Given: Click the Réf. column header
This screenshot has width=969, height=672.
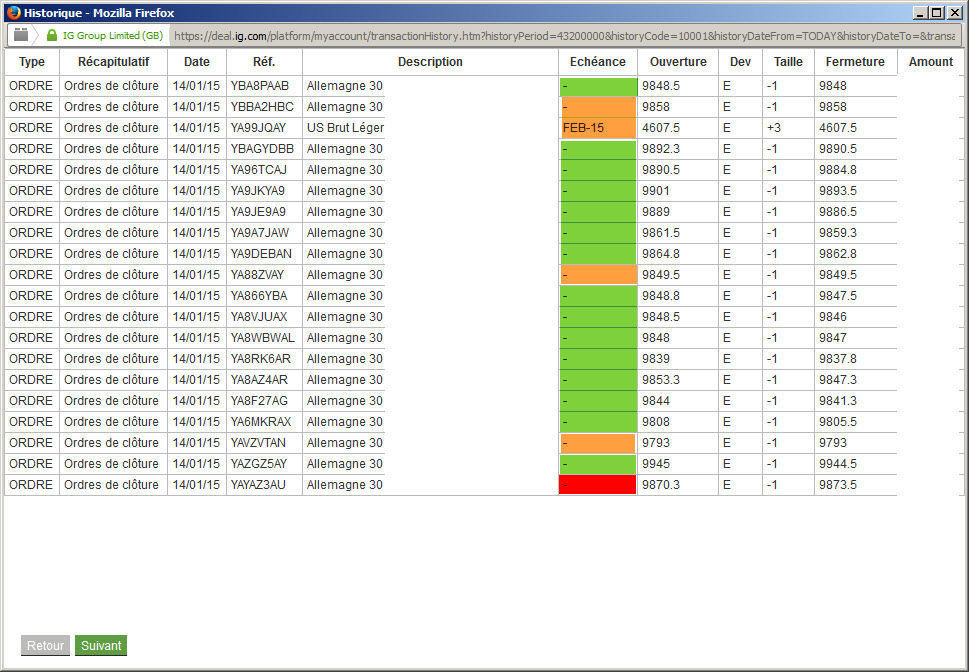Looking at the screenshot, I should (x=264, y=62).
